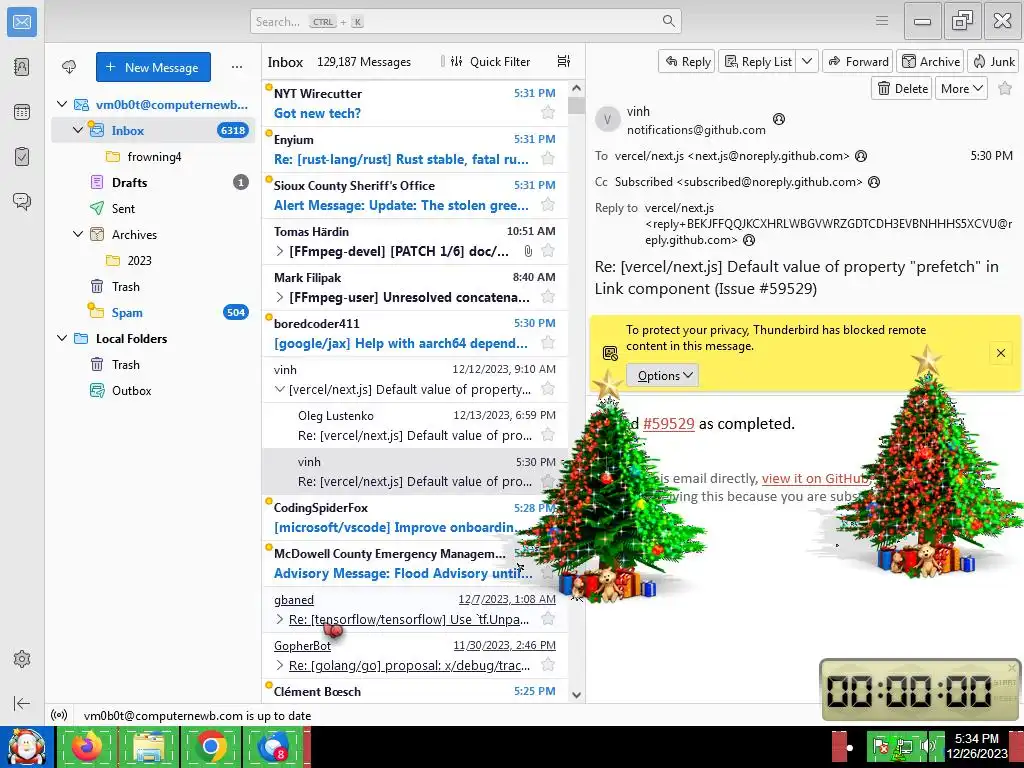Open the Thunderbird app menu
1024x768 pixels.
[x=882, y=21]
